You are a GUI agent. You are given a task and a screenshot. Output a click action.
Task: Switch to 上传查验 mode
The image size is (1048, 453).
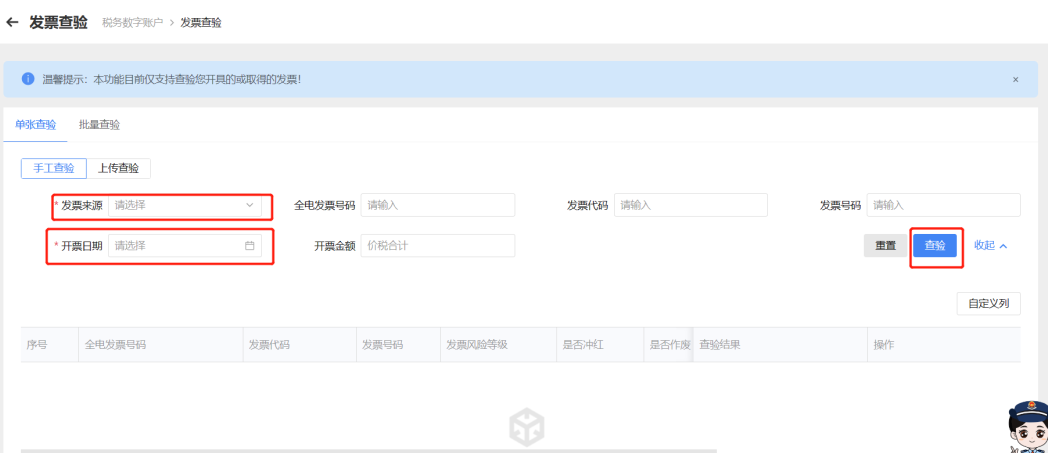point(118,168)
